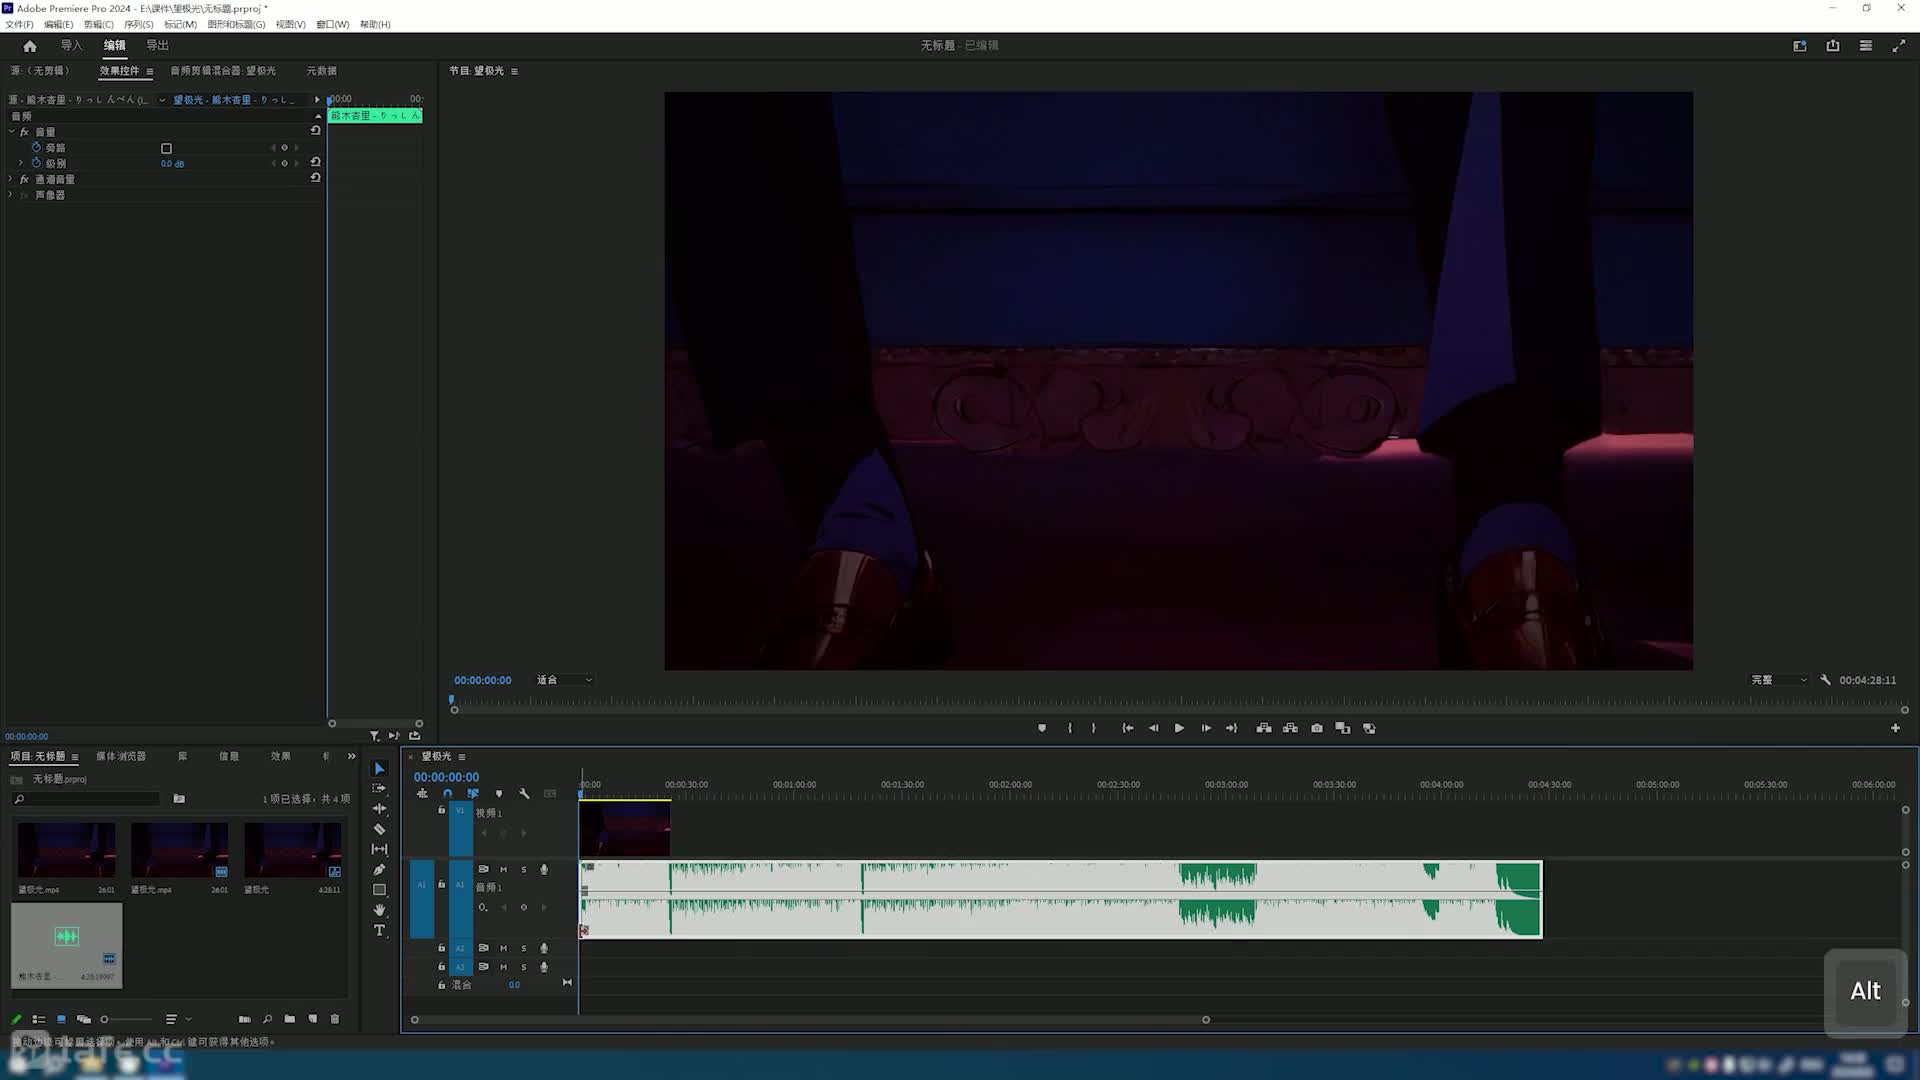Toggle full screen video icon
1920x1080 pixels.
(1899, 46)
